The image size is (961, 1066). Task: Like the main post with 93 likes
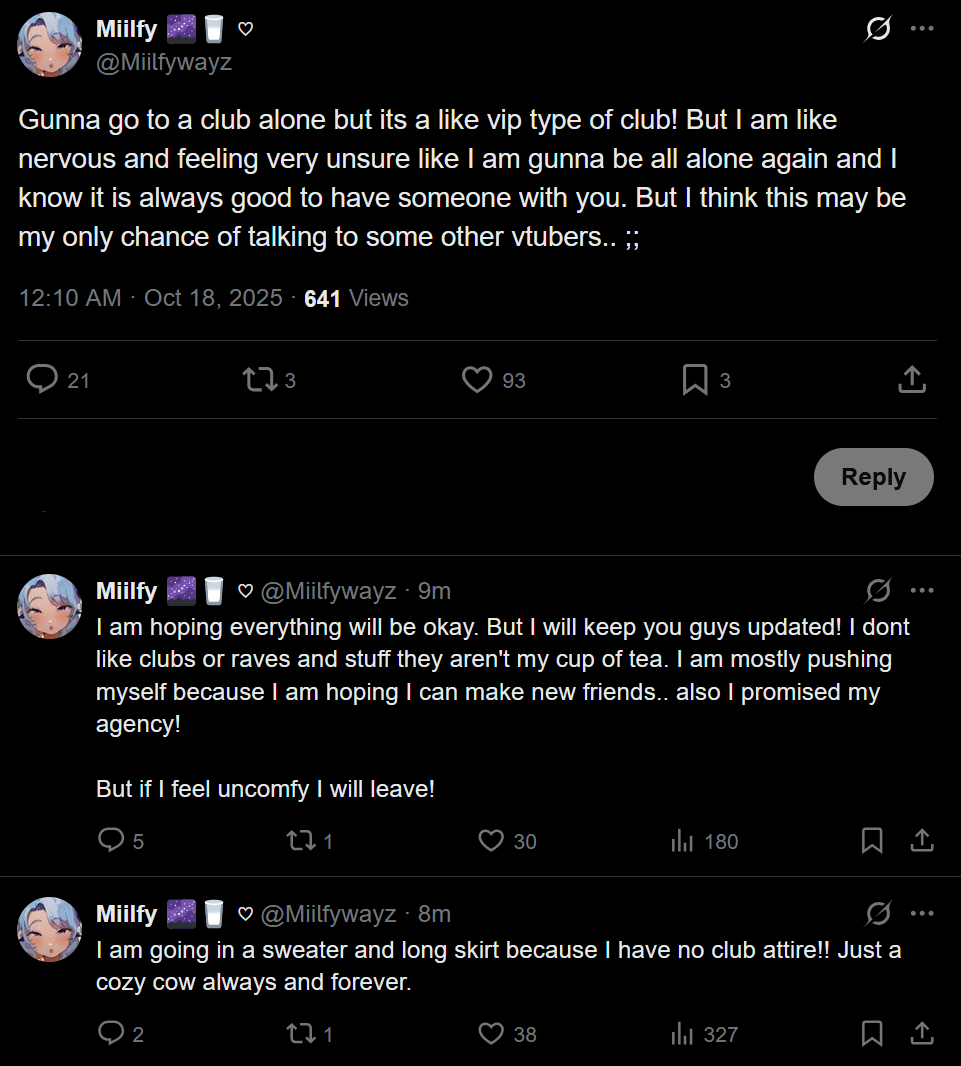pos(477,379)
